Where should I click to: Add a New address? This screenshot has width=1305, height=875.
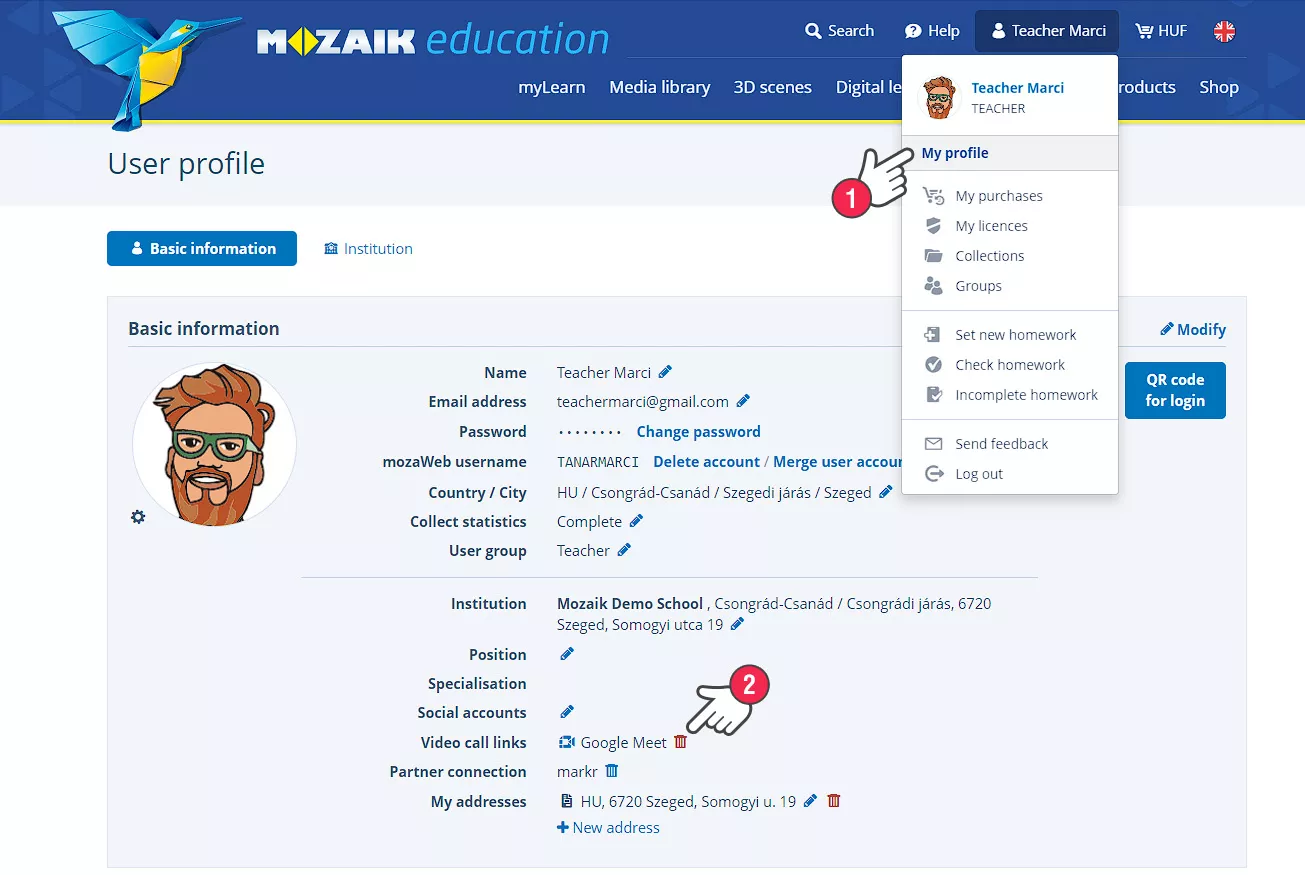click(x=608, y=827)
